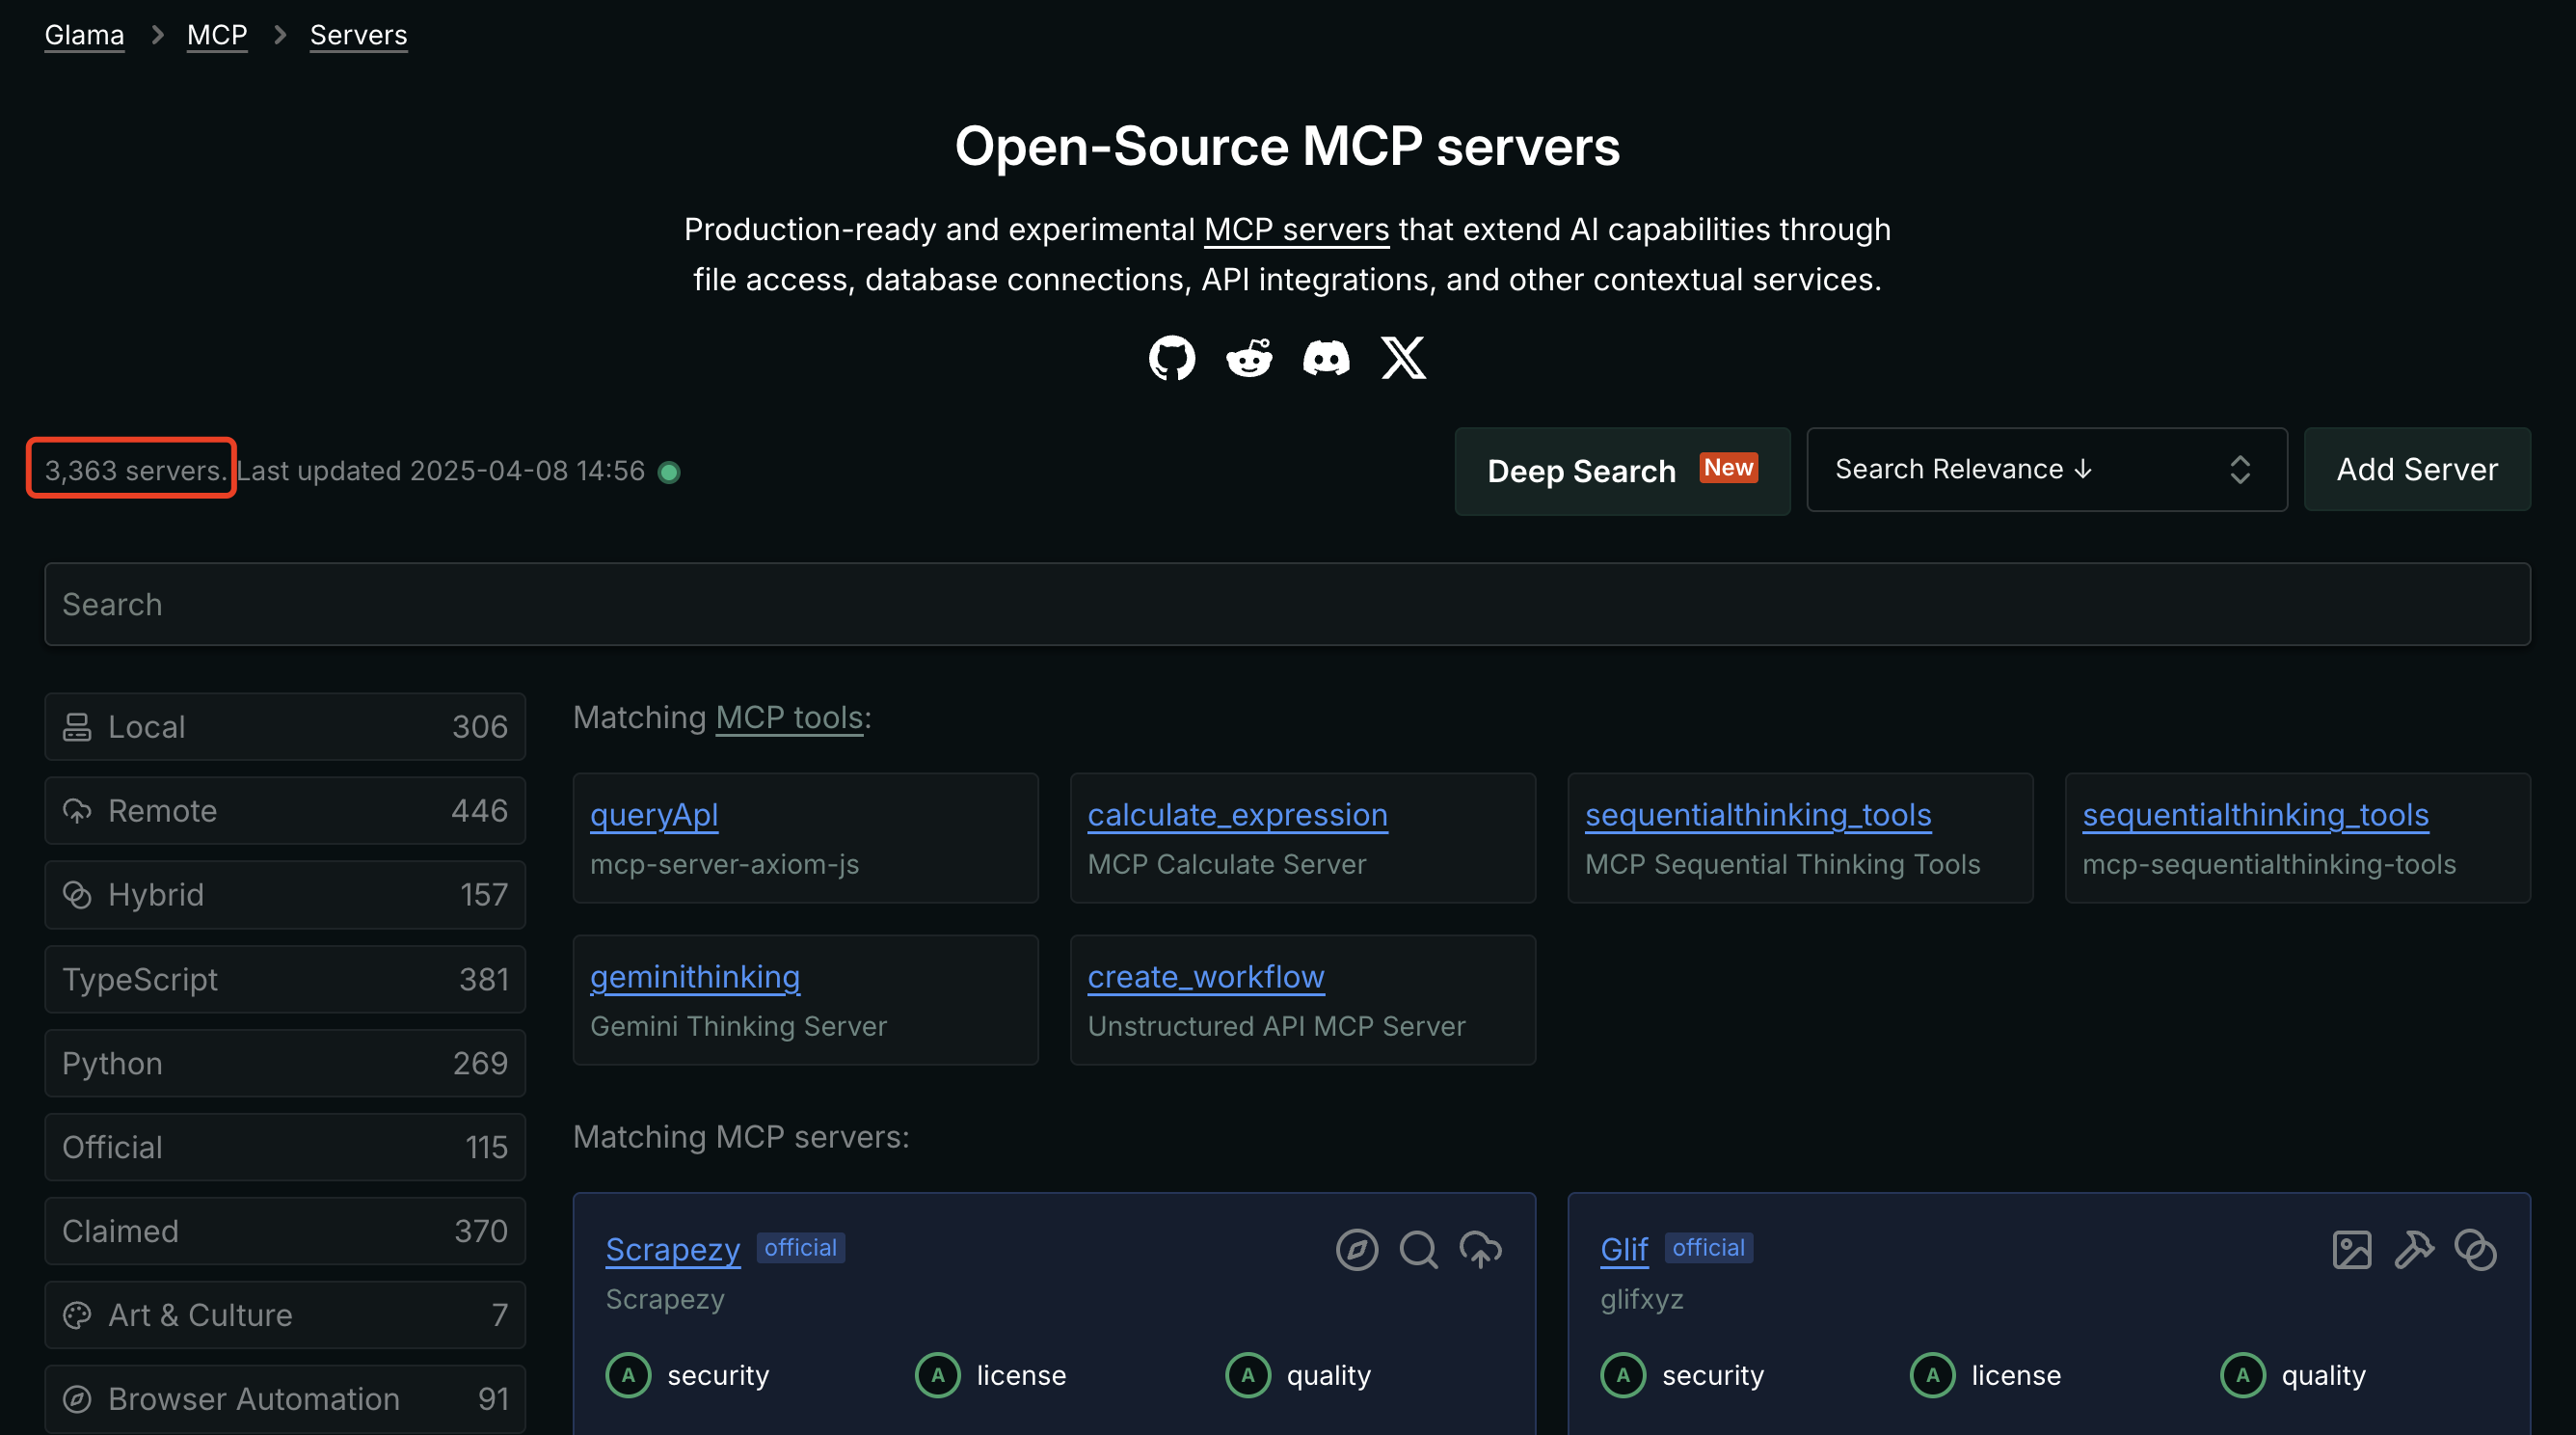Click the Add Server button

tap(2417, 470)
